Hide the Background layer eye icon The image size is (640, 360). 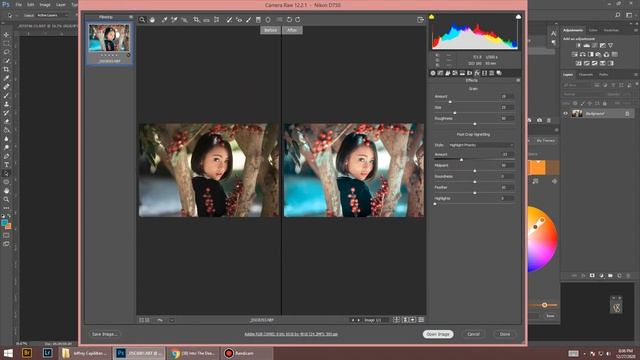coord(566,113)
